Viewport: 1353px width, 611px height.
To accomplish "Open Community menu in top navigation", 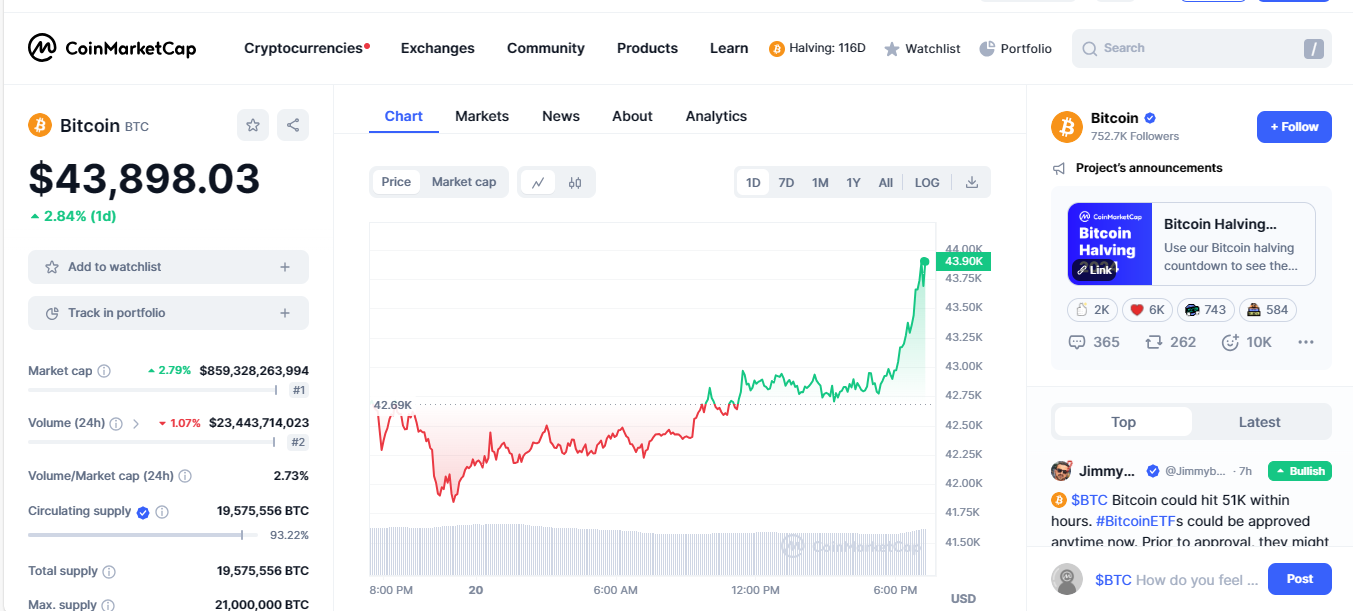I will (546, 48).
